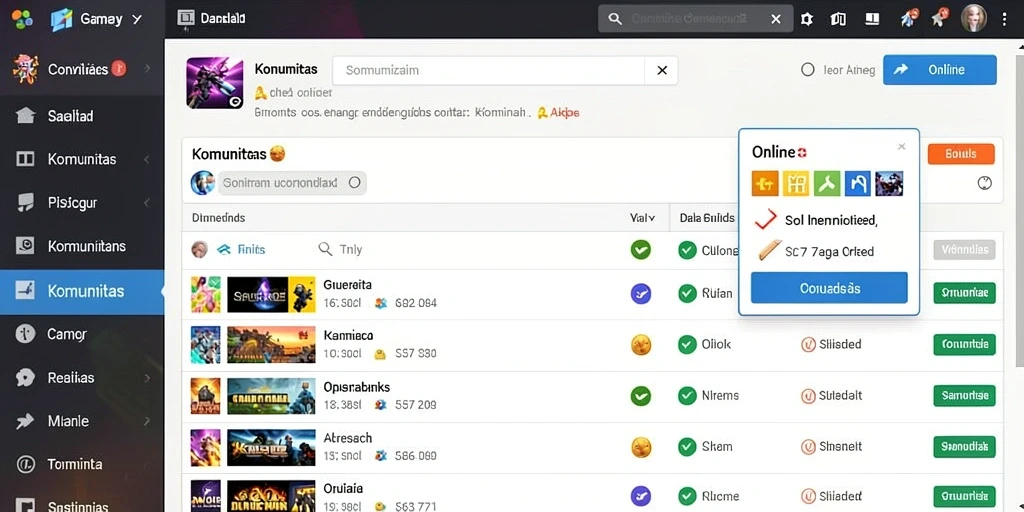Image resolution: width=1024 pixels, height=512 pixels.
Task: Click the user avatar in top bar
Action: (x=974, y=19)
